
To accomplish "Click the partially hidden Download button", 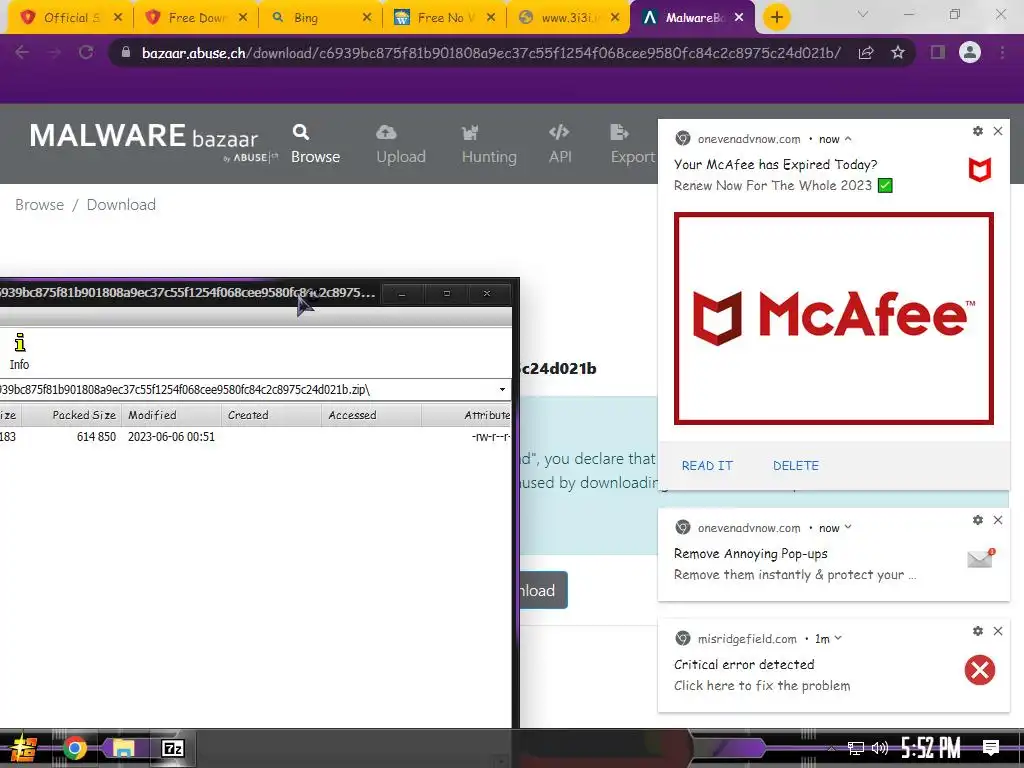I will (543, 590).
